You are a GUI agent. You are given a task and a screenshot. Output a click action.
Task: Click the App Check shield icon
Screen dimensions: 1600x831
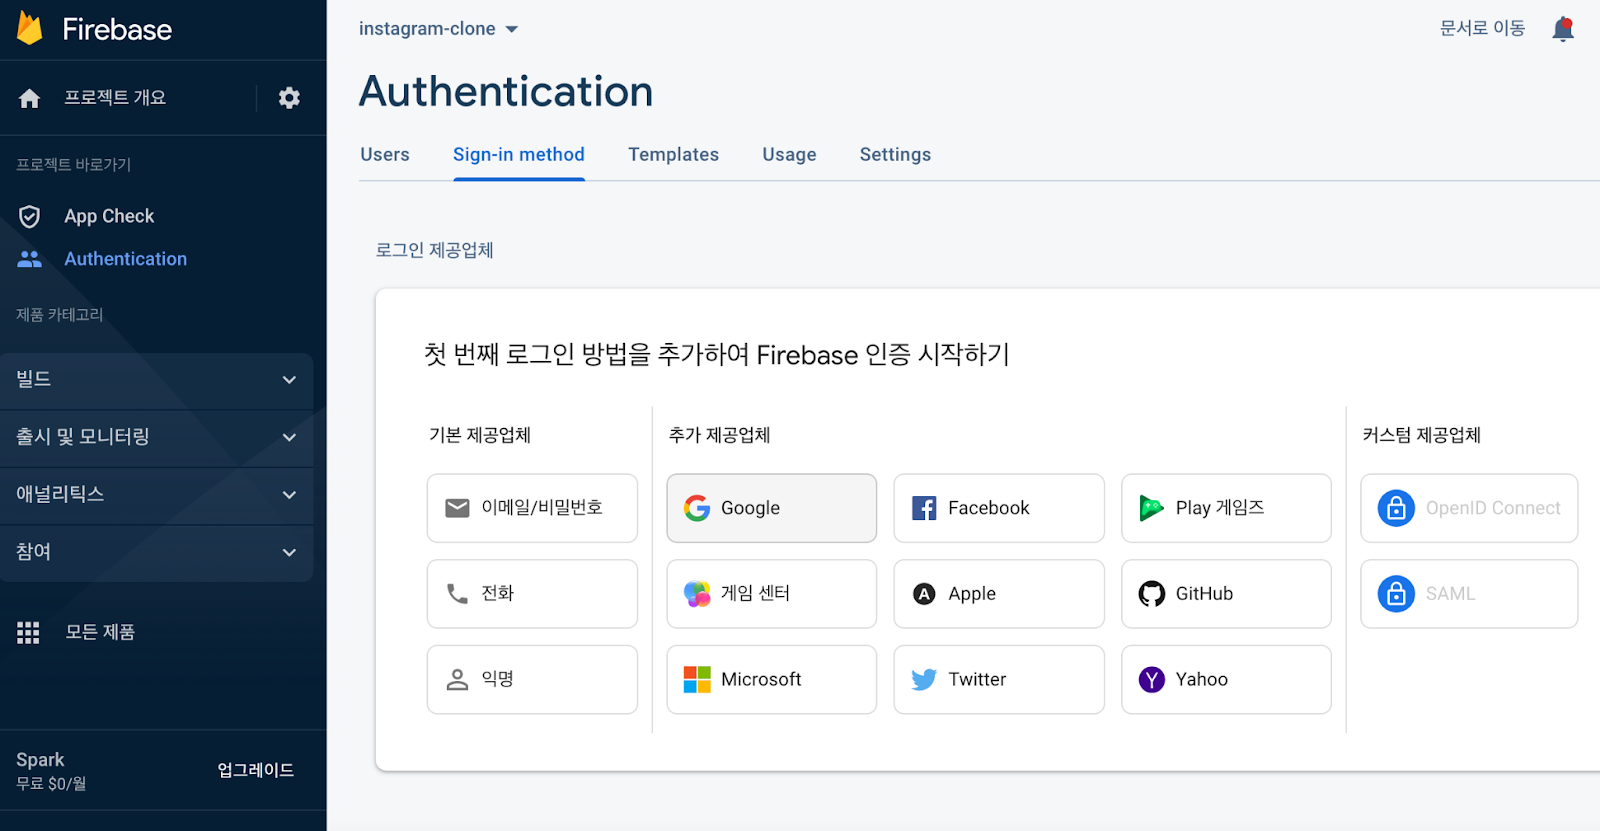pyautogui.click(x=30, y=216)
